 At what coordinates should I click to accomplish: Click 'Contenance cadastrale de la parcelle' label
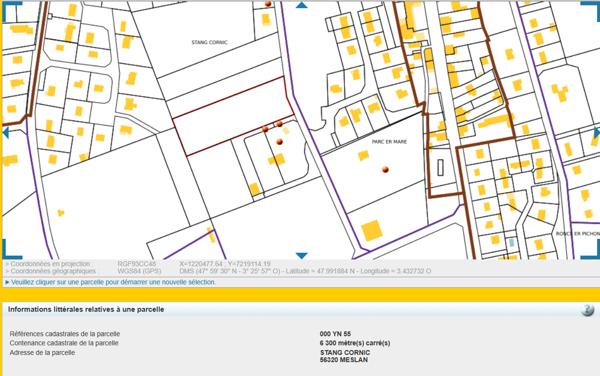pyautogui.click(x=64, y=343)
